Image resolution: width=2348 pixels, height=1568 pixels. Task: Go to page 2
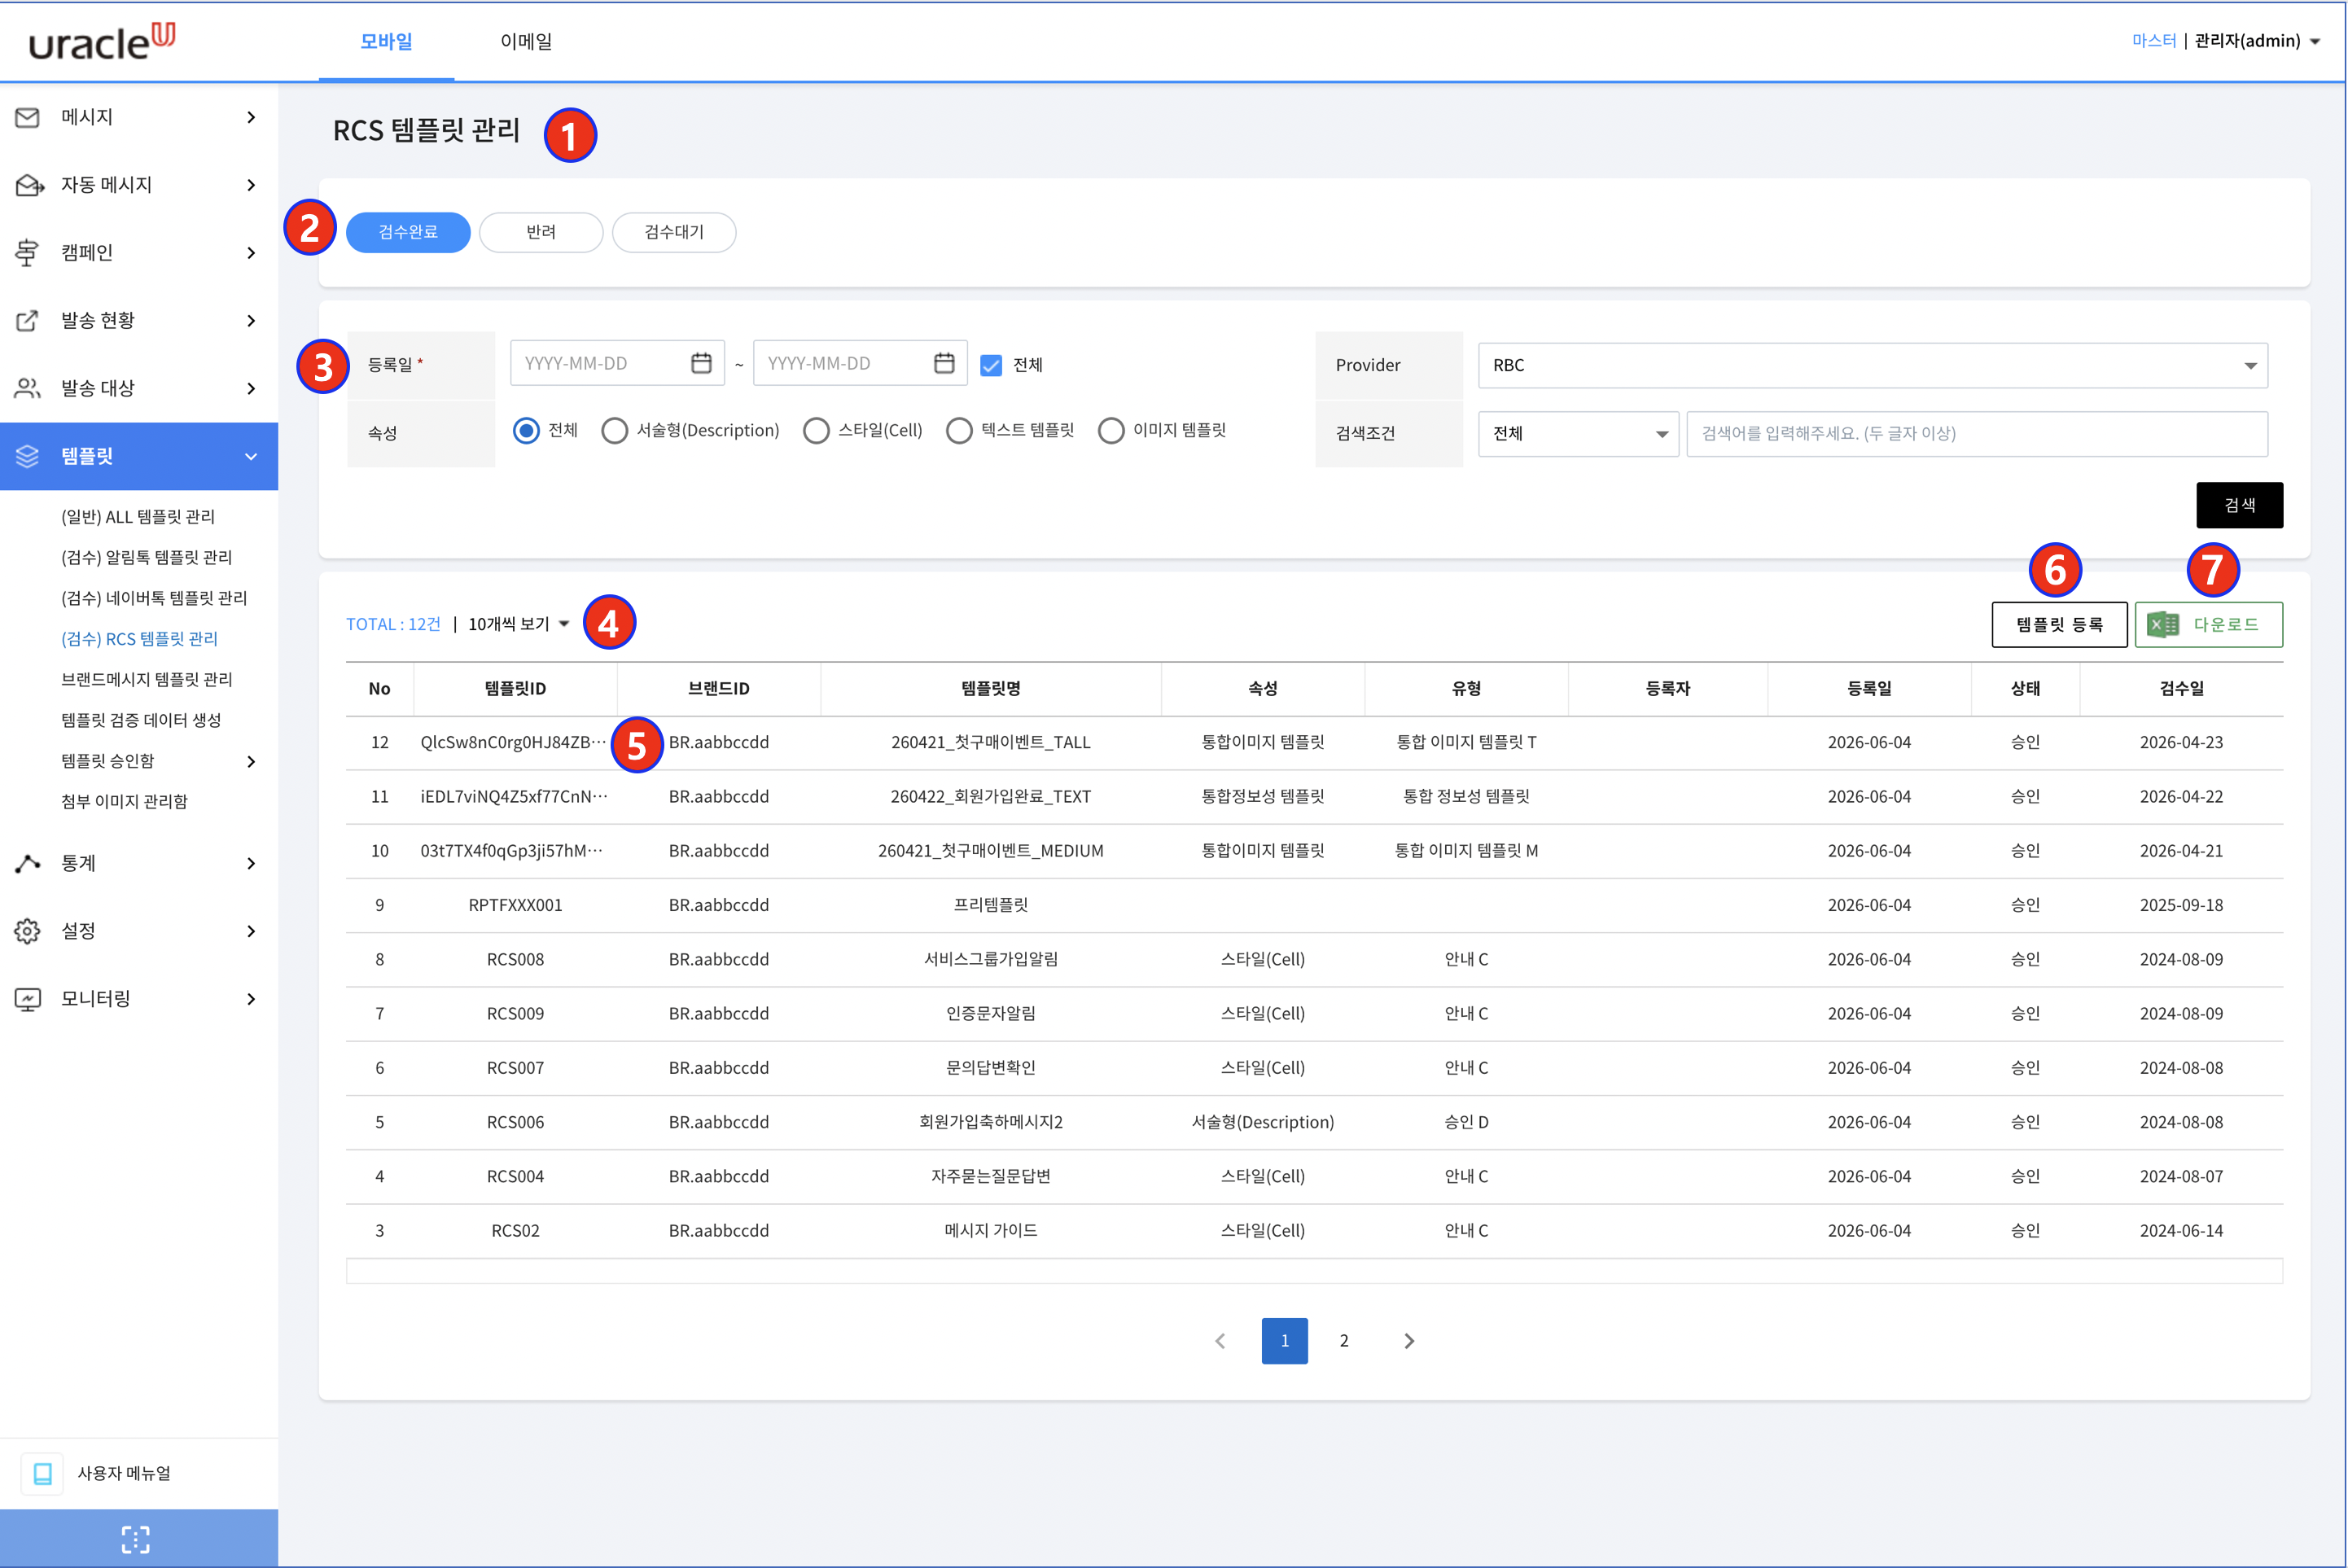(1344, 1341)
